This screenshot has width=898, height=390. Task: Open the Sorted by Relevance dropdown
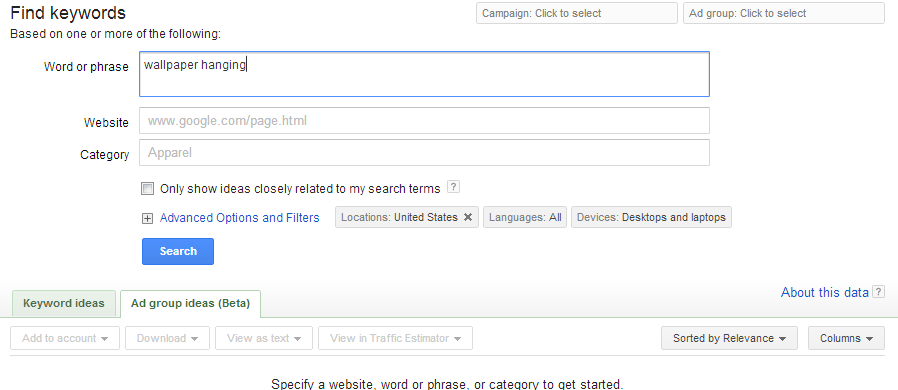point(729,338)
